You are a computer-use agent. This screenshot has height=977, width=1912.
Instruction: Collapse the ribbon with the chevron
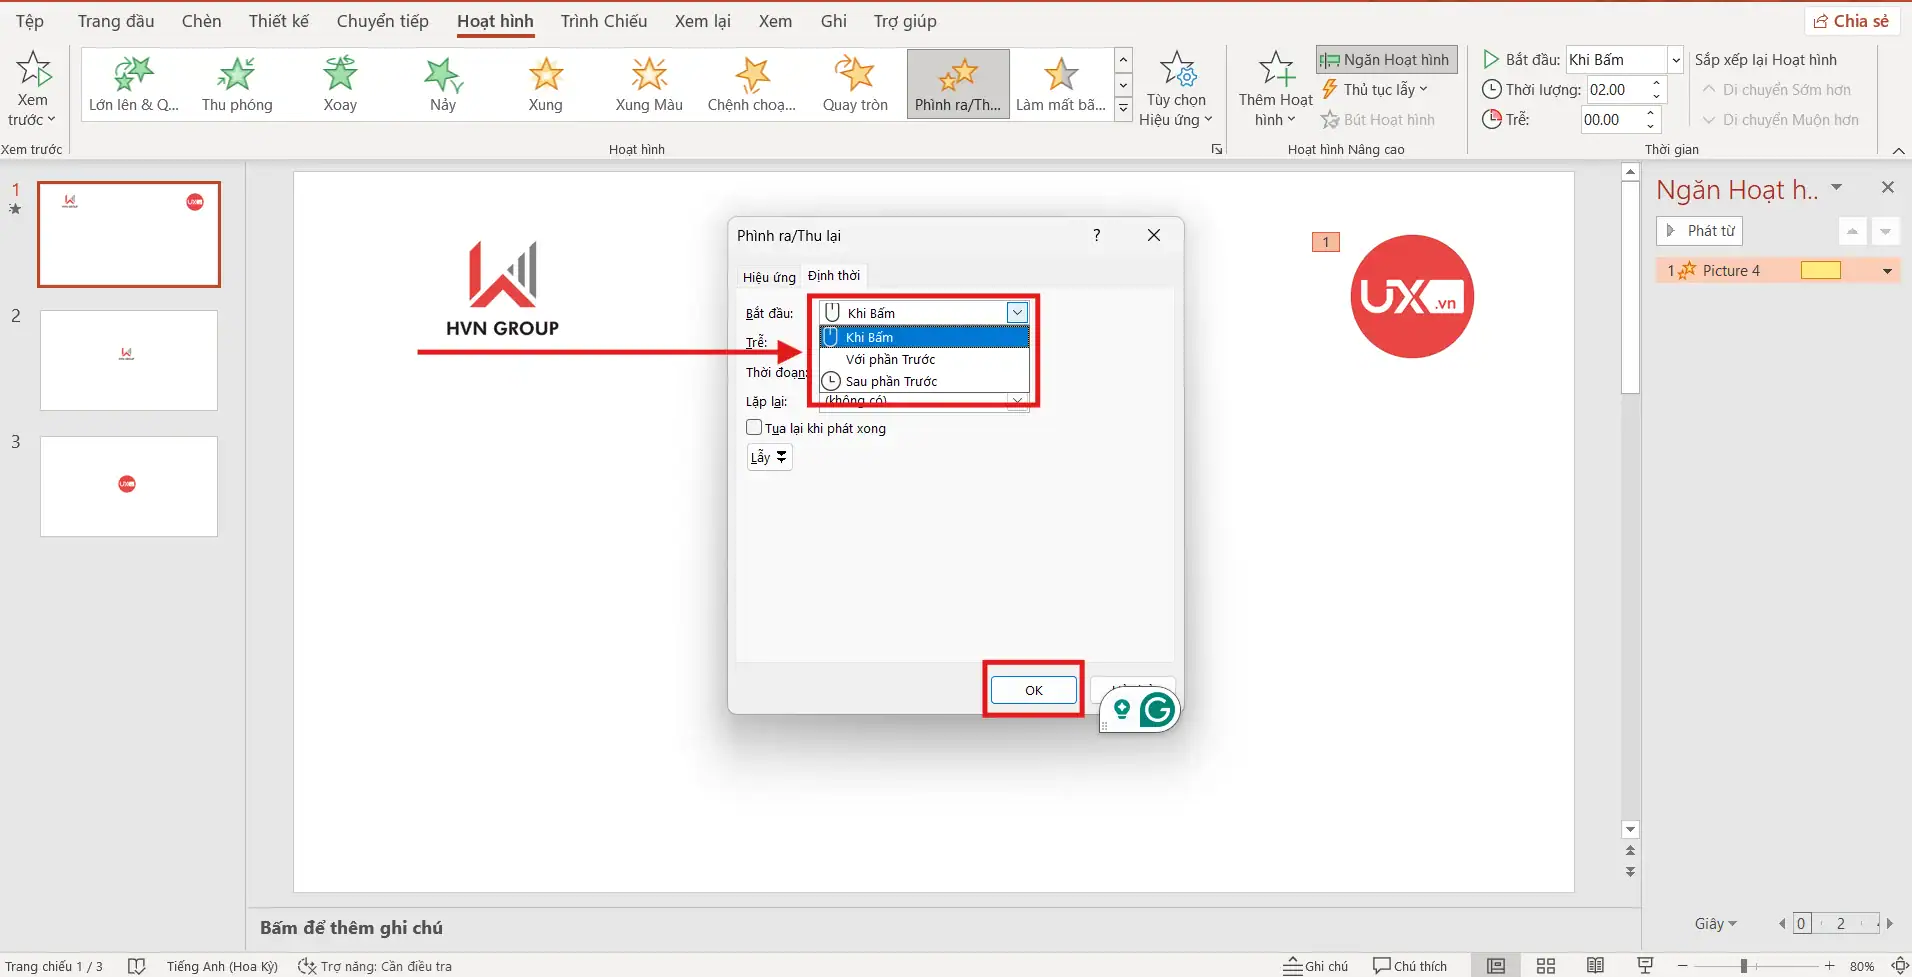click(1899, 150)
